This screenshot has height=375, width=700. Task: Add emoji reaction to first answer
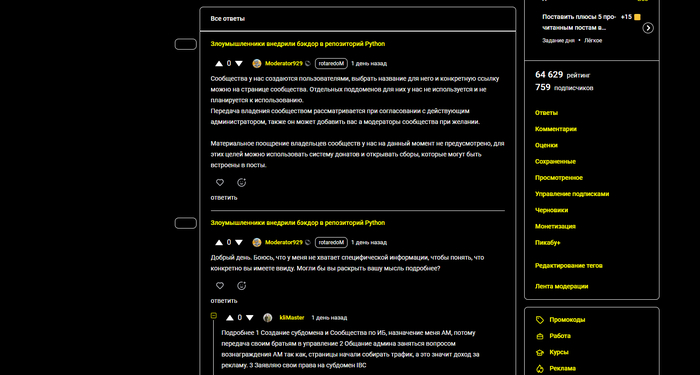click(242, 183)
